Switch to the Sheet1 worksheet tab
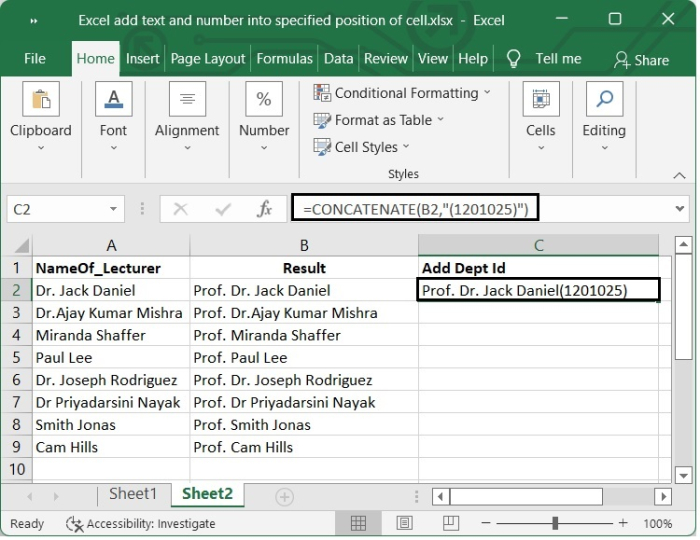The height and width of the screenshot is (540, 700). pyautogui.click(x=133, y=494)
